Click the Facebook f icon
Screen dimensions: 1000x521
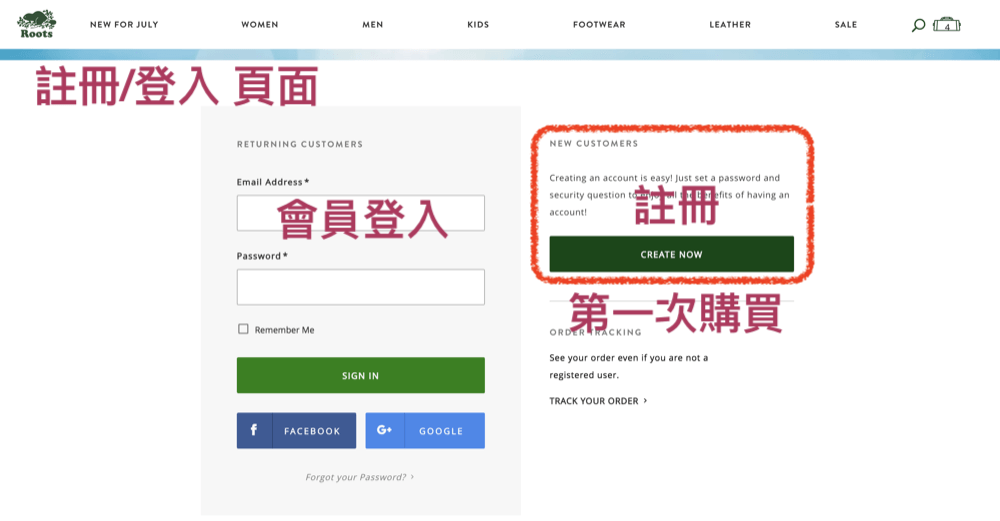point(254,430)
